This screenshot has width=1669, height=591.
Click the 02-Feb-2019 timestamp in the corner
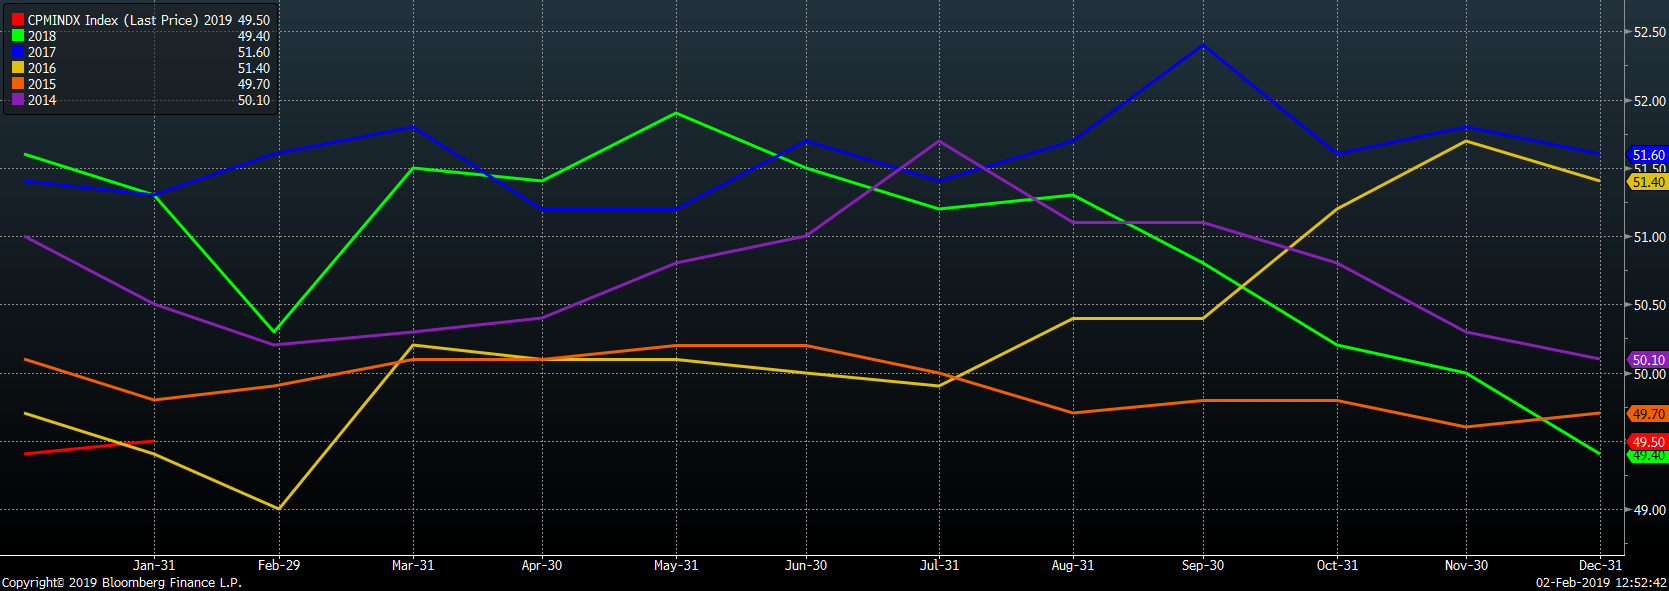click(1601, 583)
